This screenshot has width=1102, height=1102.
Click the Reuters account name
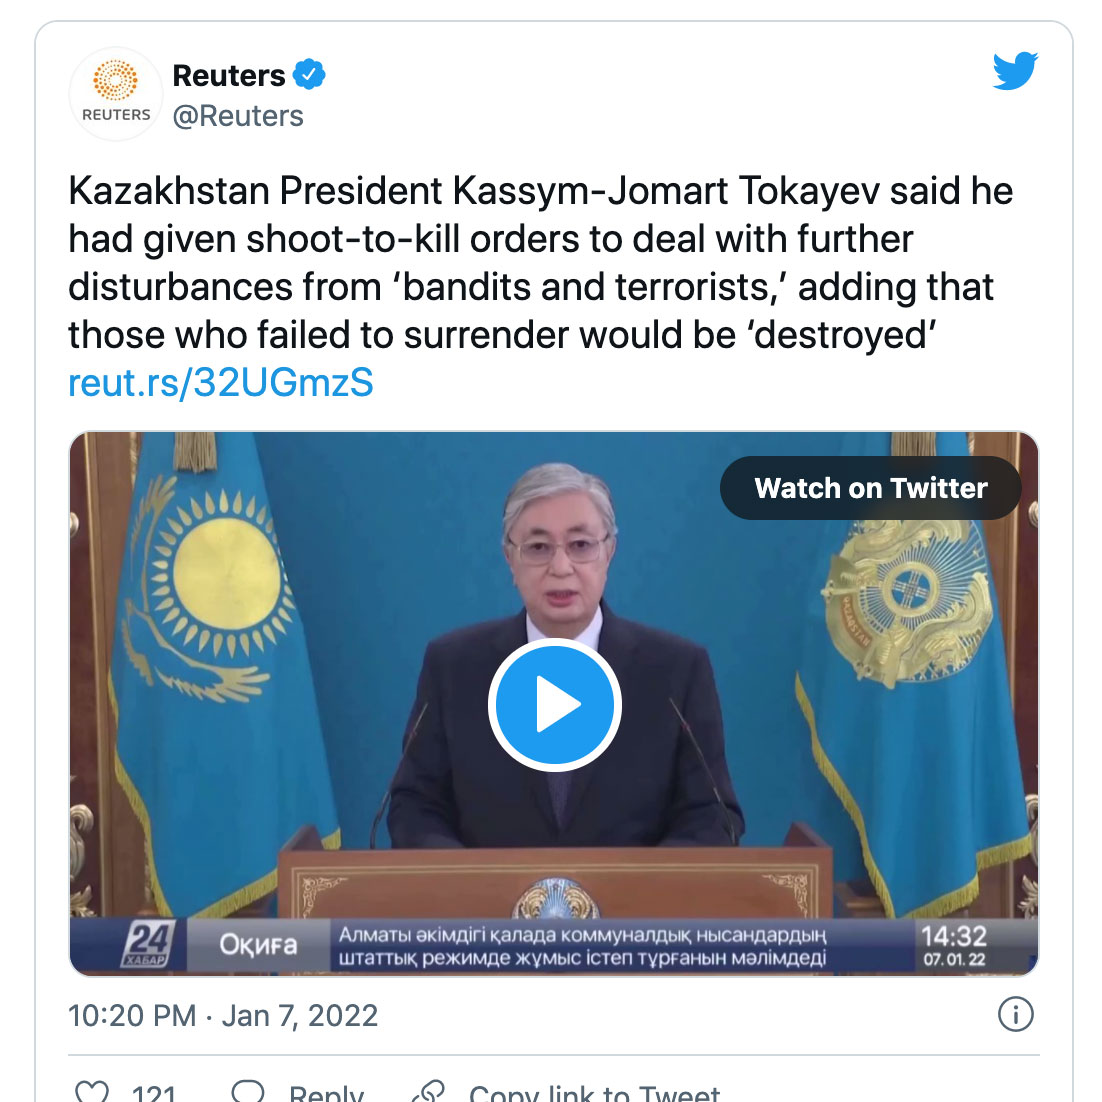coord(229,75)
